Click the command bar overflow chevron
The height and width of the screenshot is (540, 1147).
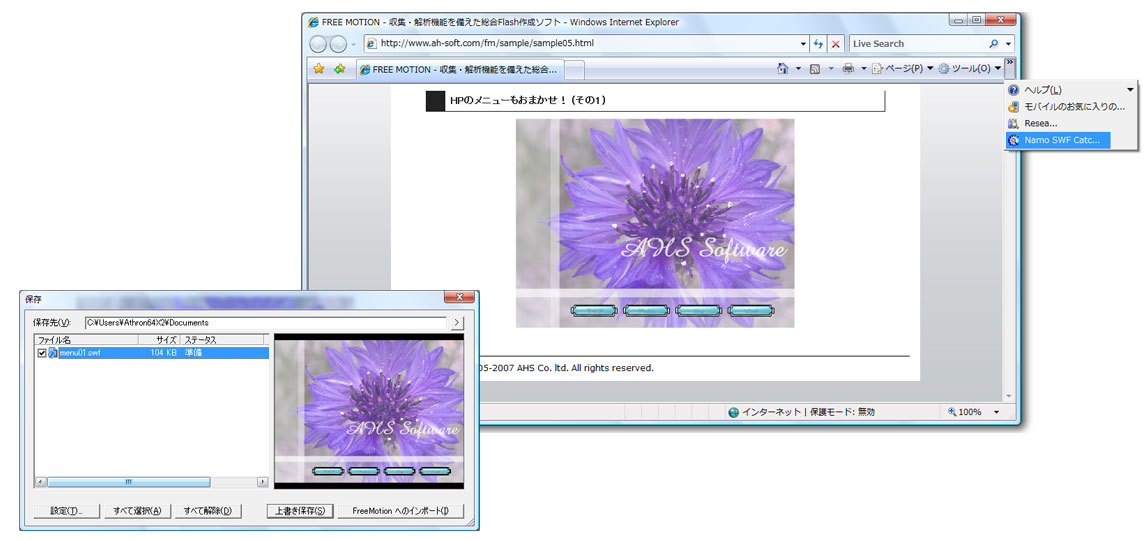tap(1009, 69)
